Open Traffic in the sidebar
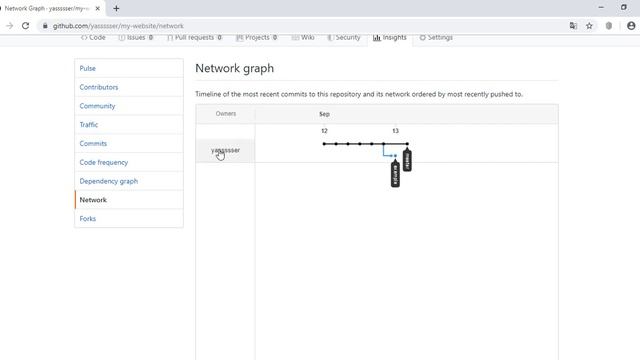640x360 pixels. tap(129, 124)
